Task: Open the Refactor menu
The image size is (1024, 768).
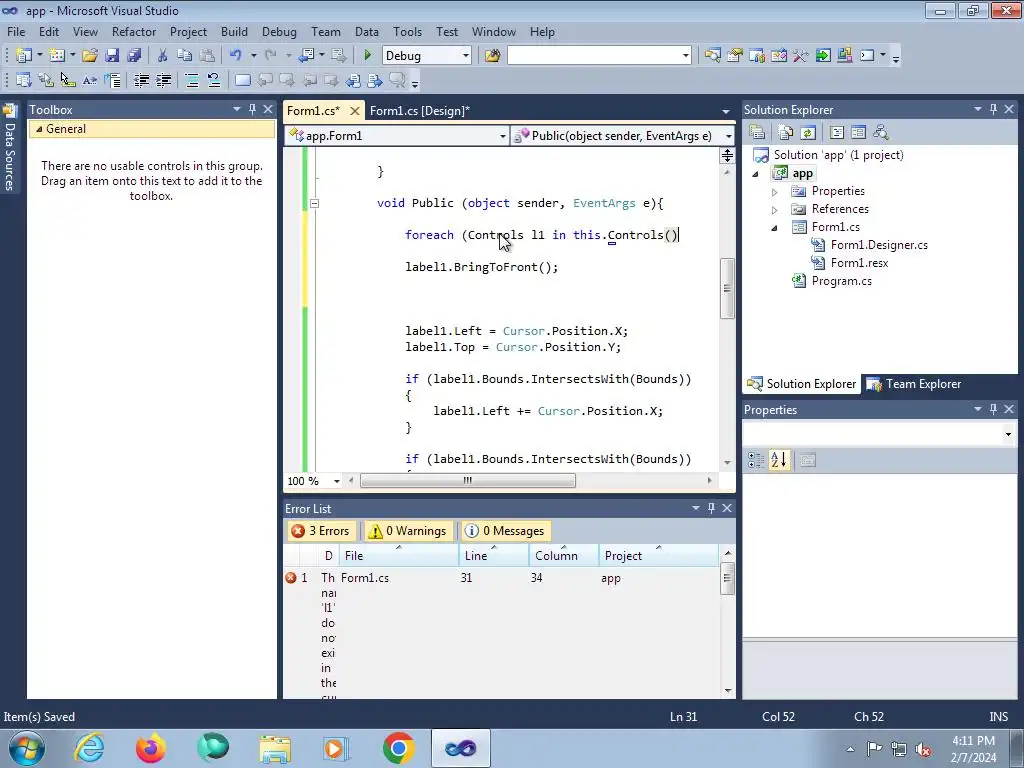Action: 134,31
